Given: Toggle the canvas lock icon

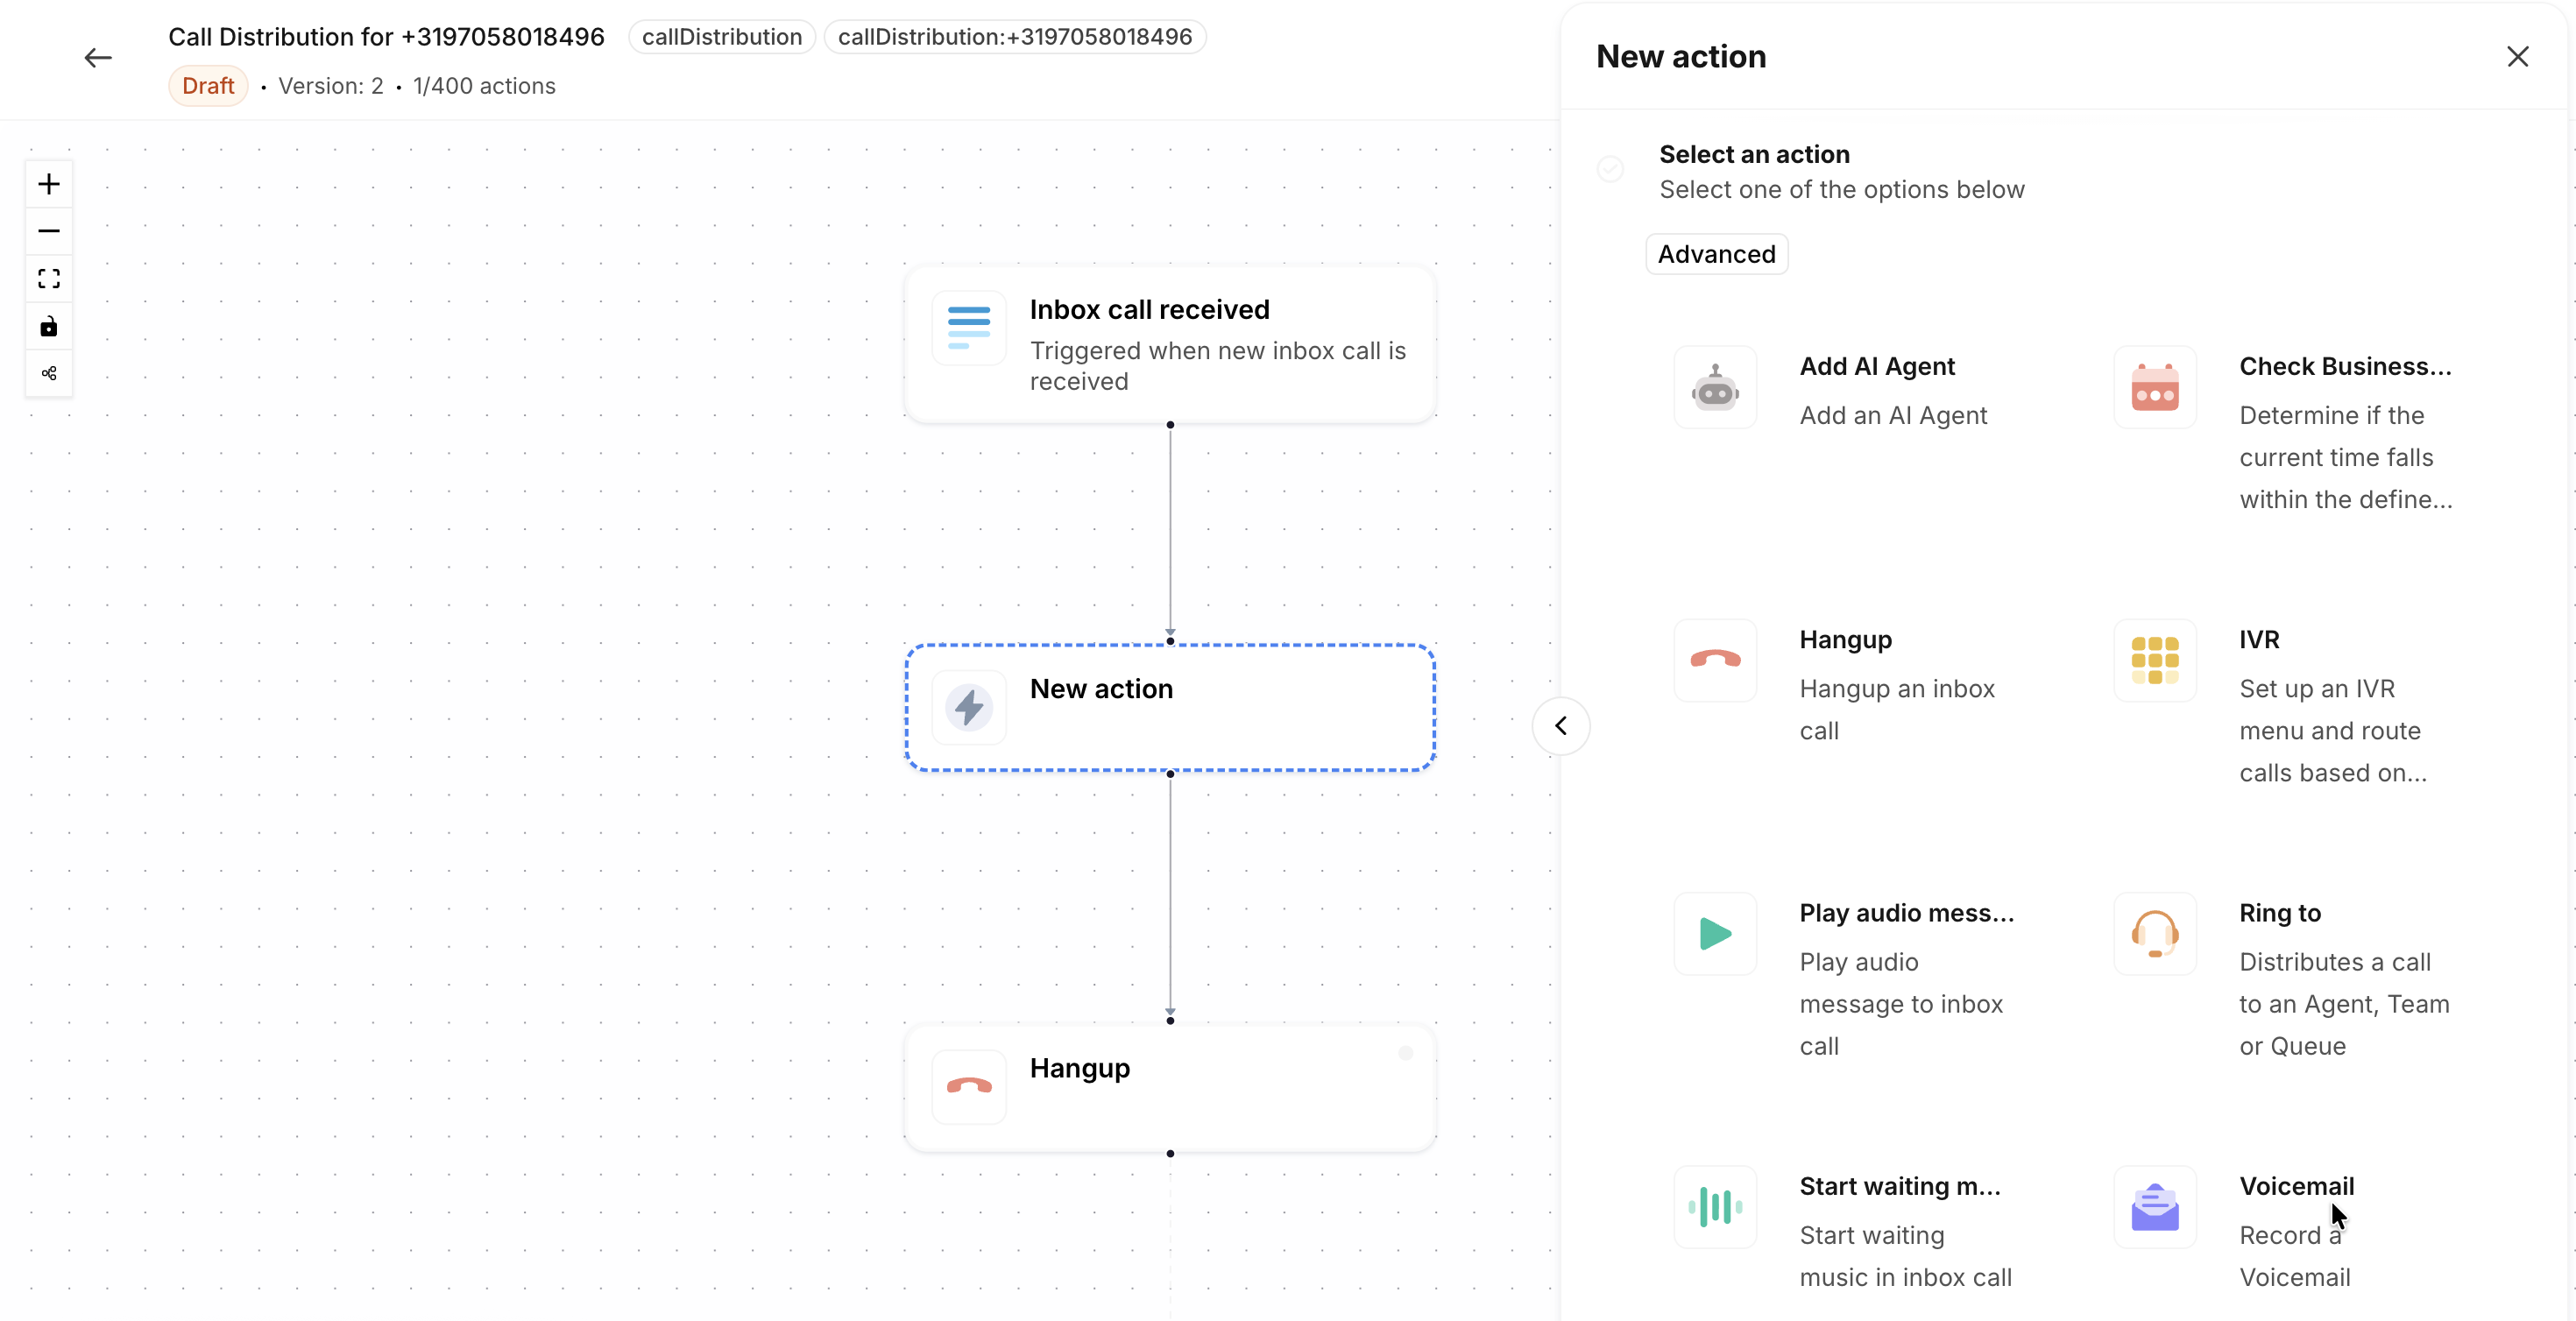Looking at the screenshot, I should click(x=48, y=327).
